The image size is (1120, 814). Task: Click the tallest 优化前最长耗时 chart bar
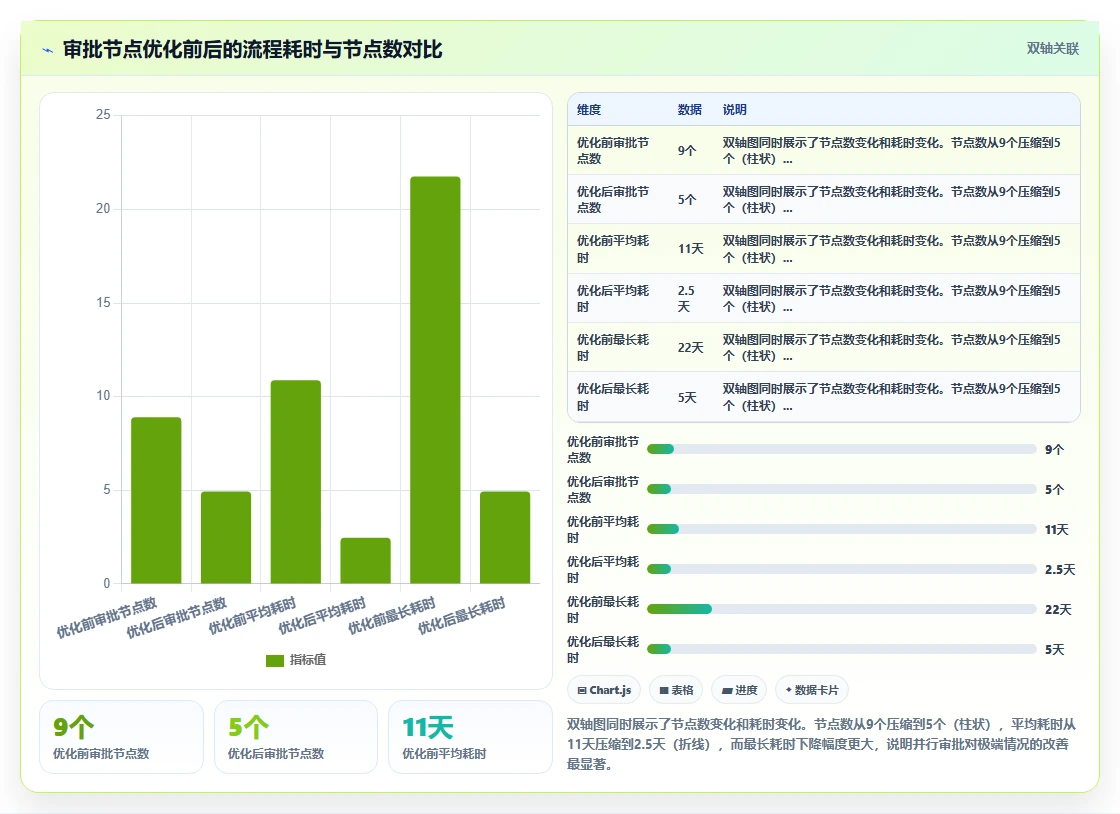435,380
